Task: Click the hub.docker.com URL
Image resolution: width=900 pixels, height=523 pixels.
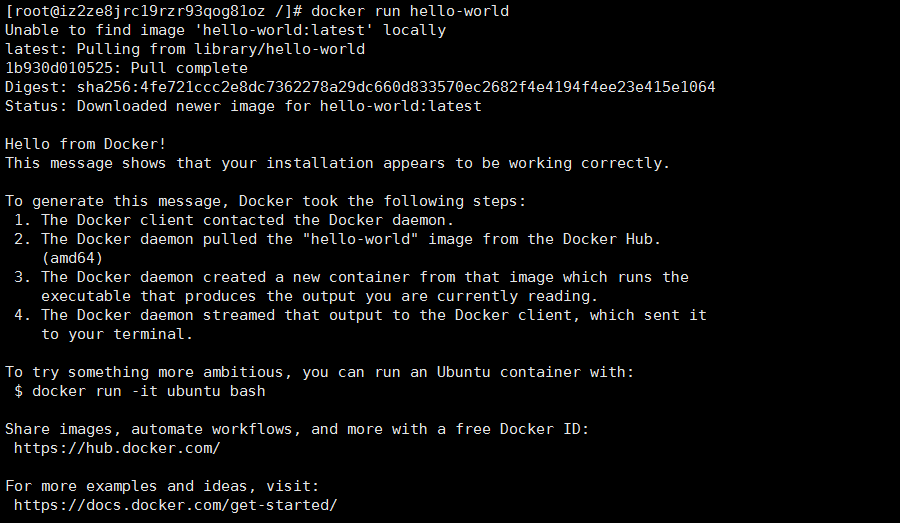Action: pyautogui.click(x=117, y=448)
